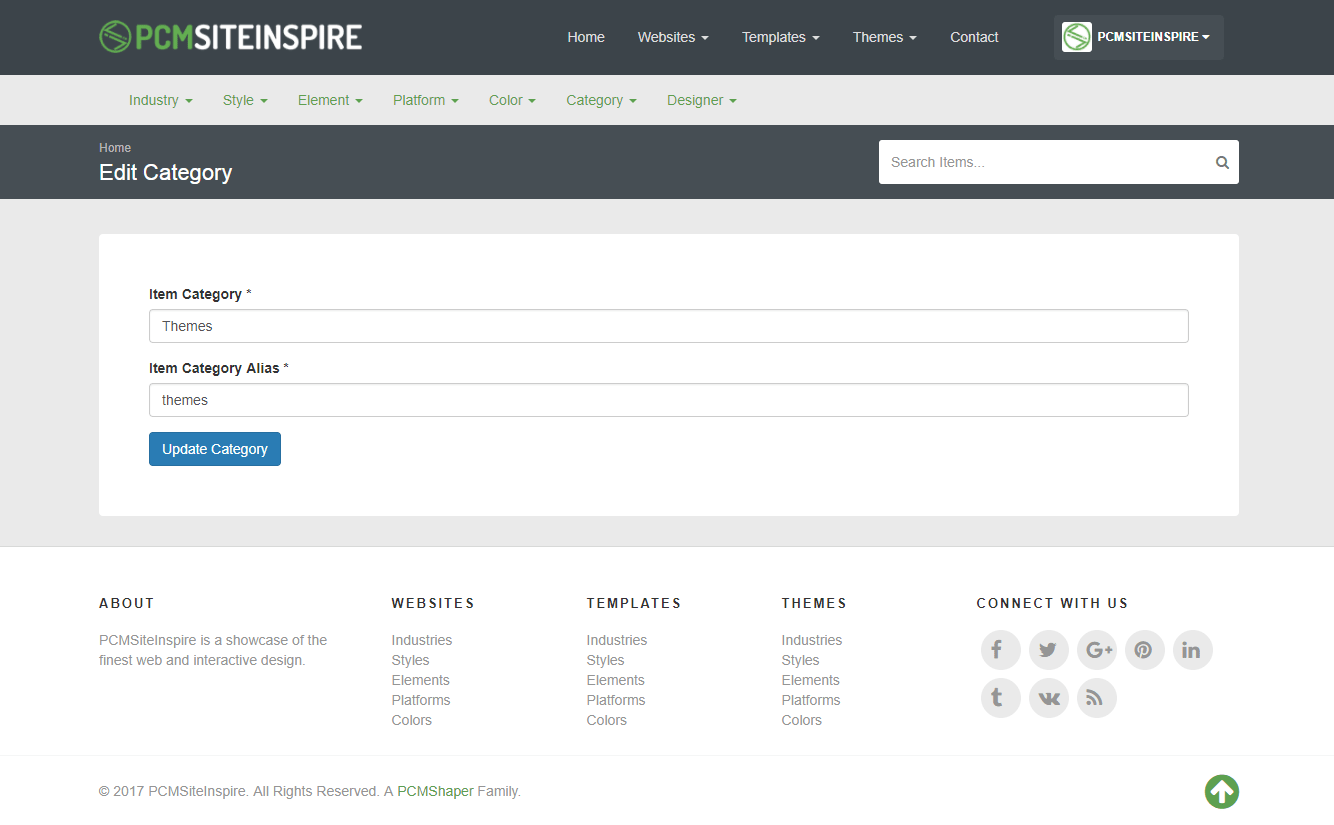This screenshot has height=825, width=1334.
Task: Expand the Category filter dropdown
Action: pyautogui.click(x=601, y=100)
